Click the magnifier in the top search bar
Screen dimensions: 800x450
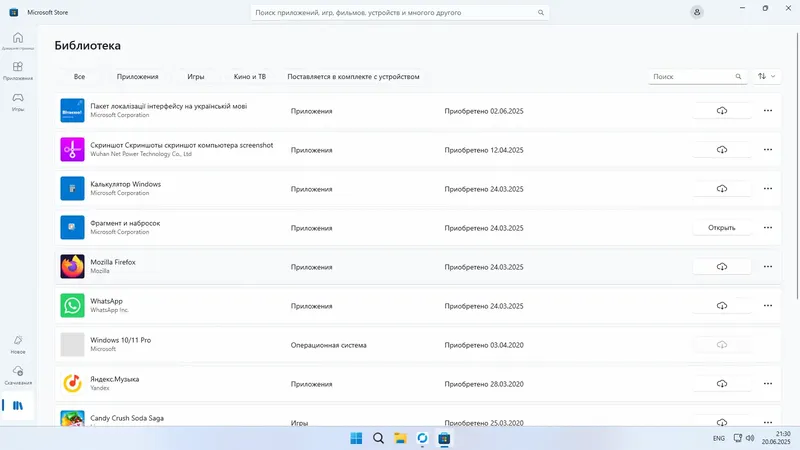(x=541, y=12)
